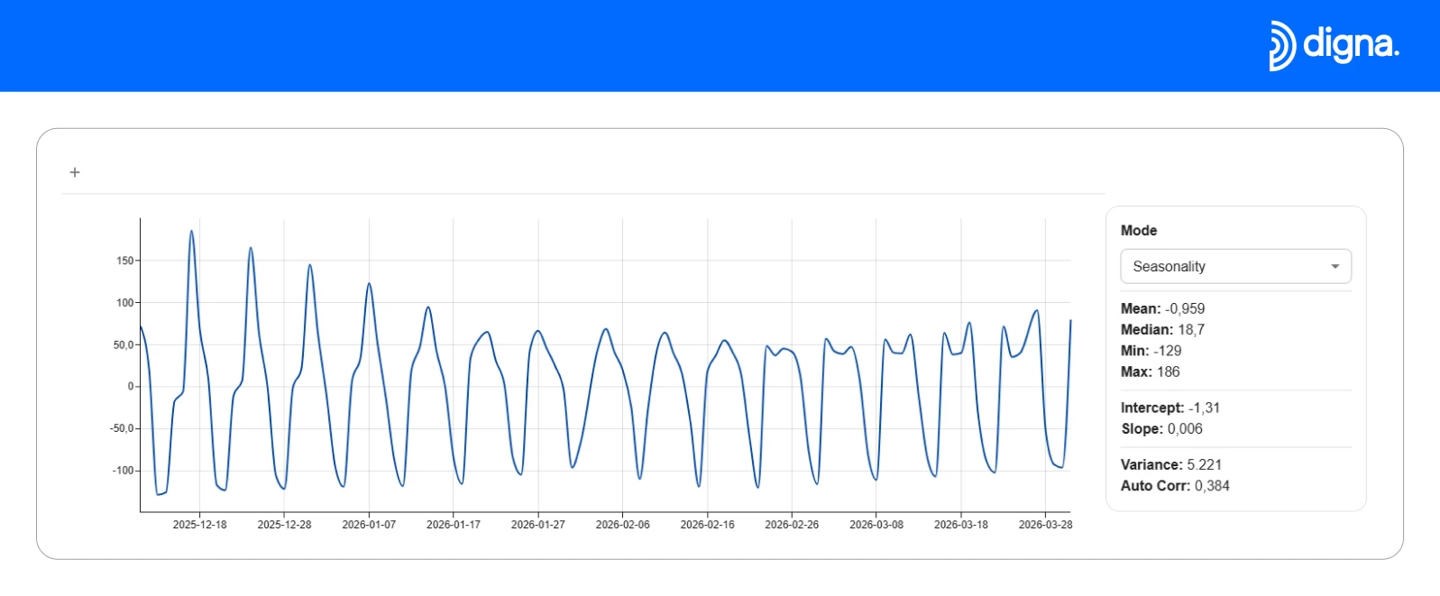
Task: Click the tallest peak of the chart line
Action: (x=191, y=232)
